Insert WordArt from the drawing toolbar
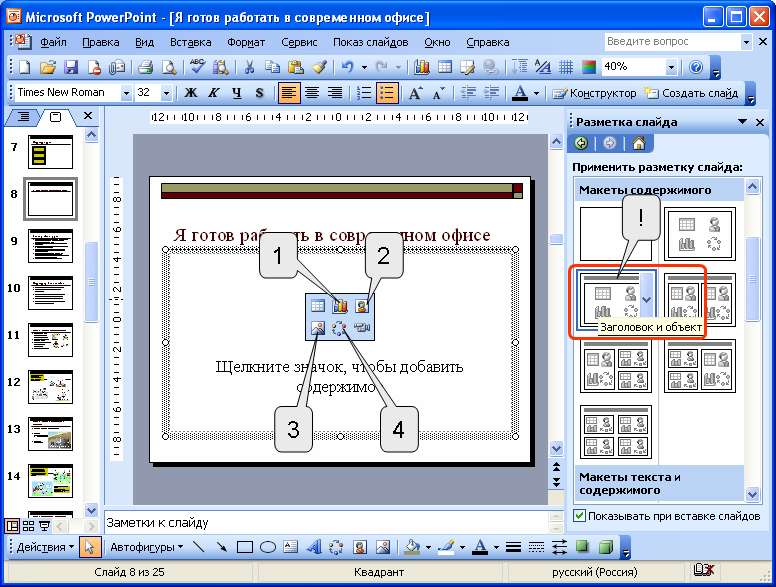The image size is (776, 587). (x=314, y=547)
